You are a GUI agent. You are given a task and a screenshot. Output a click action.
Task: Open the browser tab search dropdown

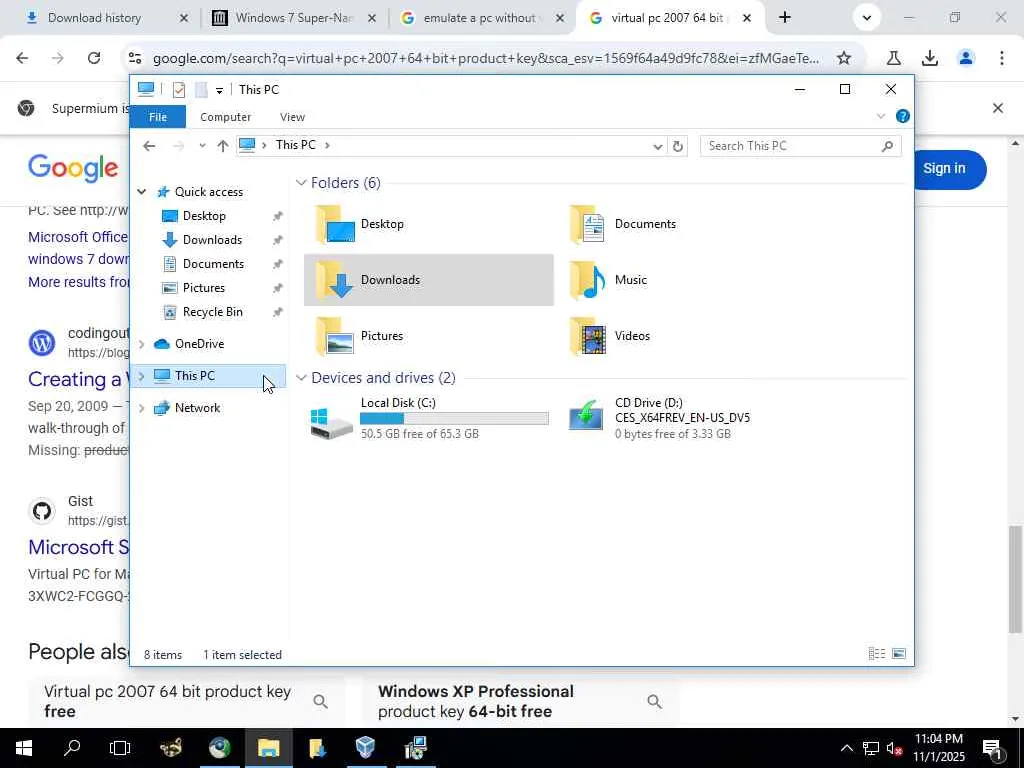coord(867,18)
